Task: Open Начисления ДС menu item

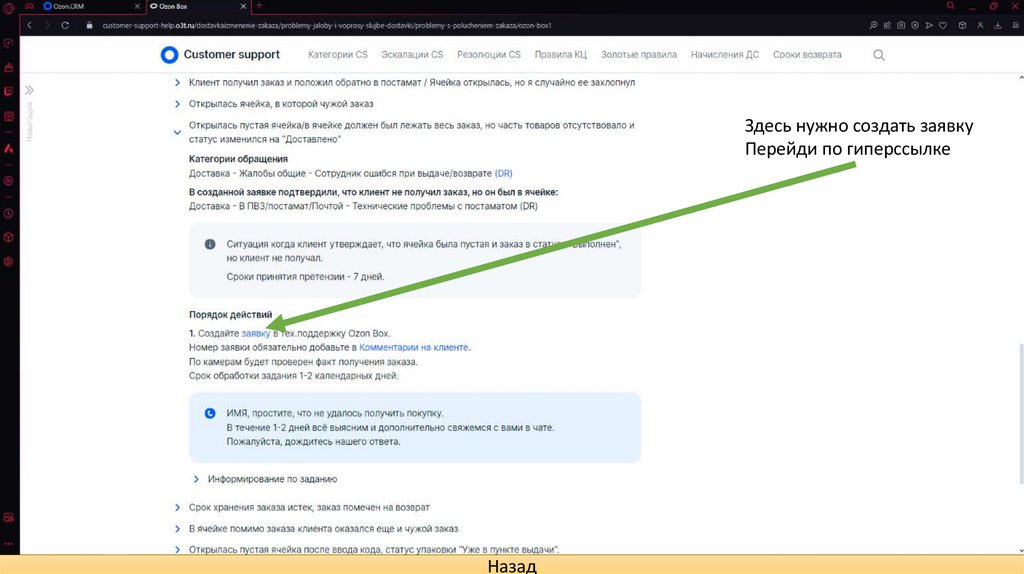Action: [x=725, y=55]
